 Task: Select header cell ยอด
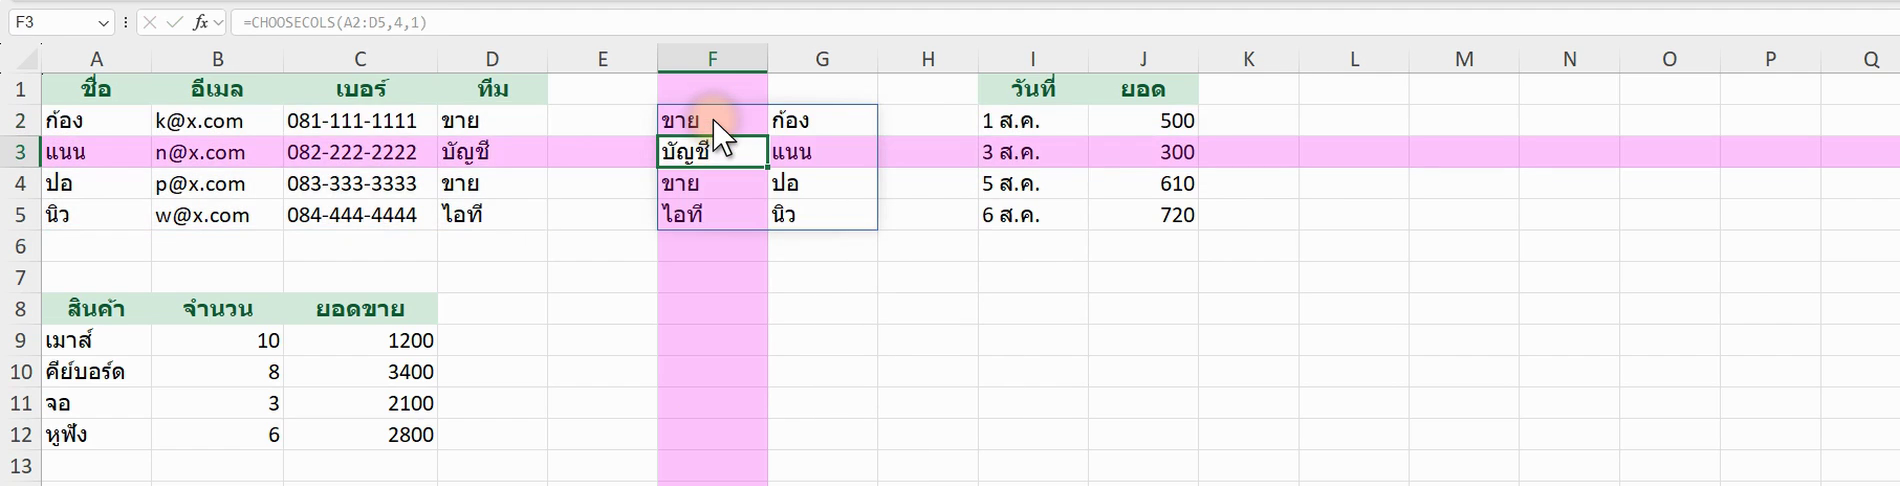[x=1143, y=89]
